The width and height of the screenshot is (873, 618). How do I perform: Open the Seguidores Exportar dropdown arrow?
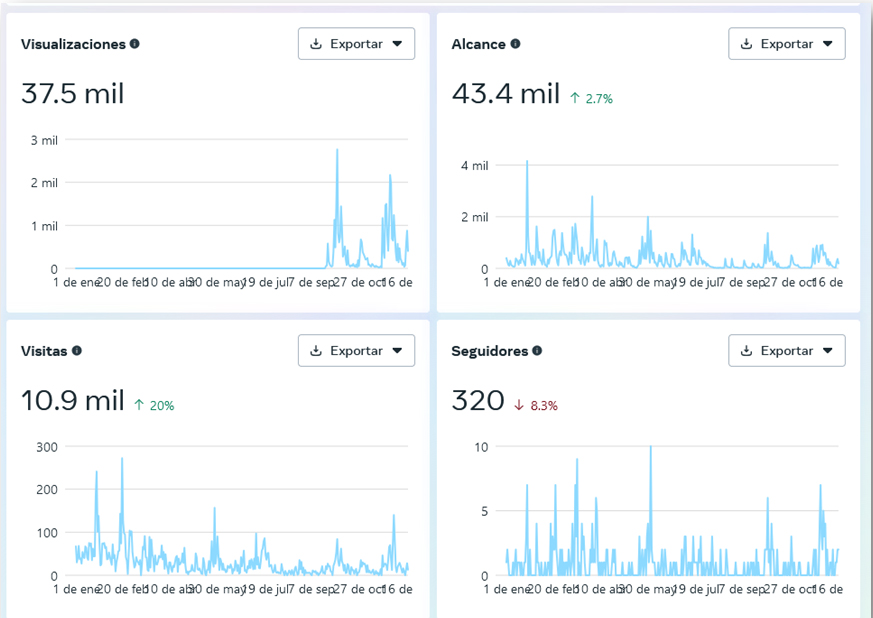(x=828, y=350)
